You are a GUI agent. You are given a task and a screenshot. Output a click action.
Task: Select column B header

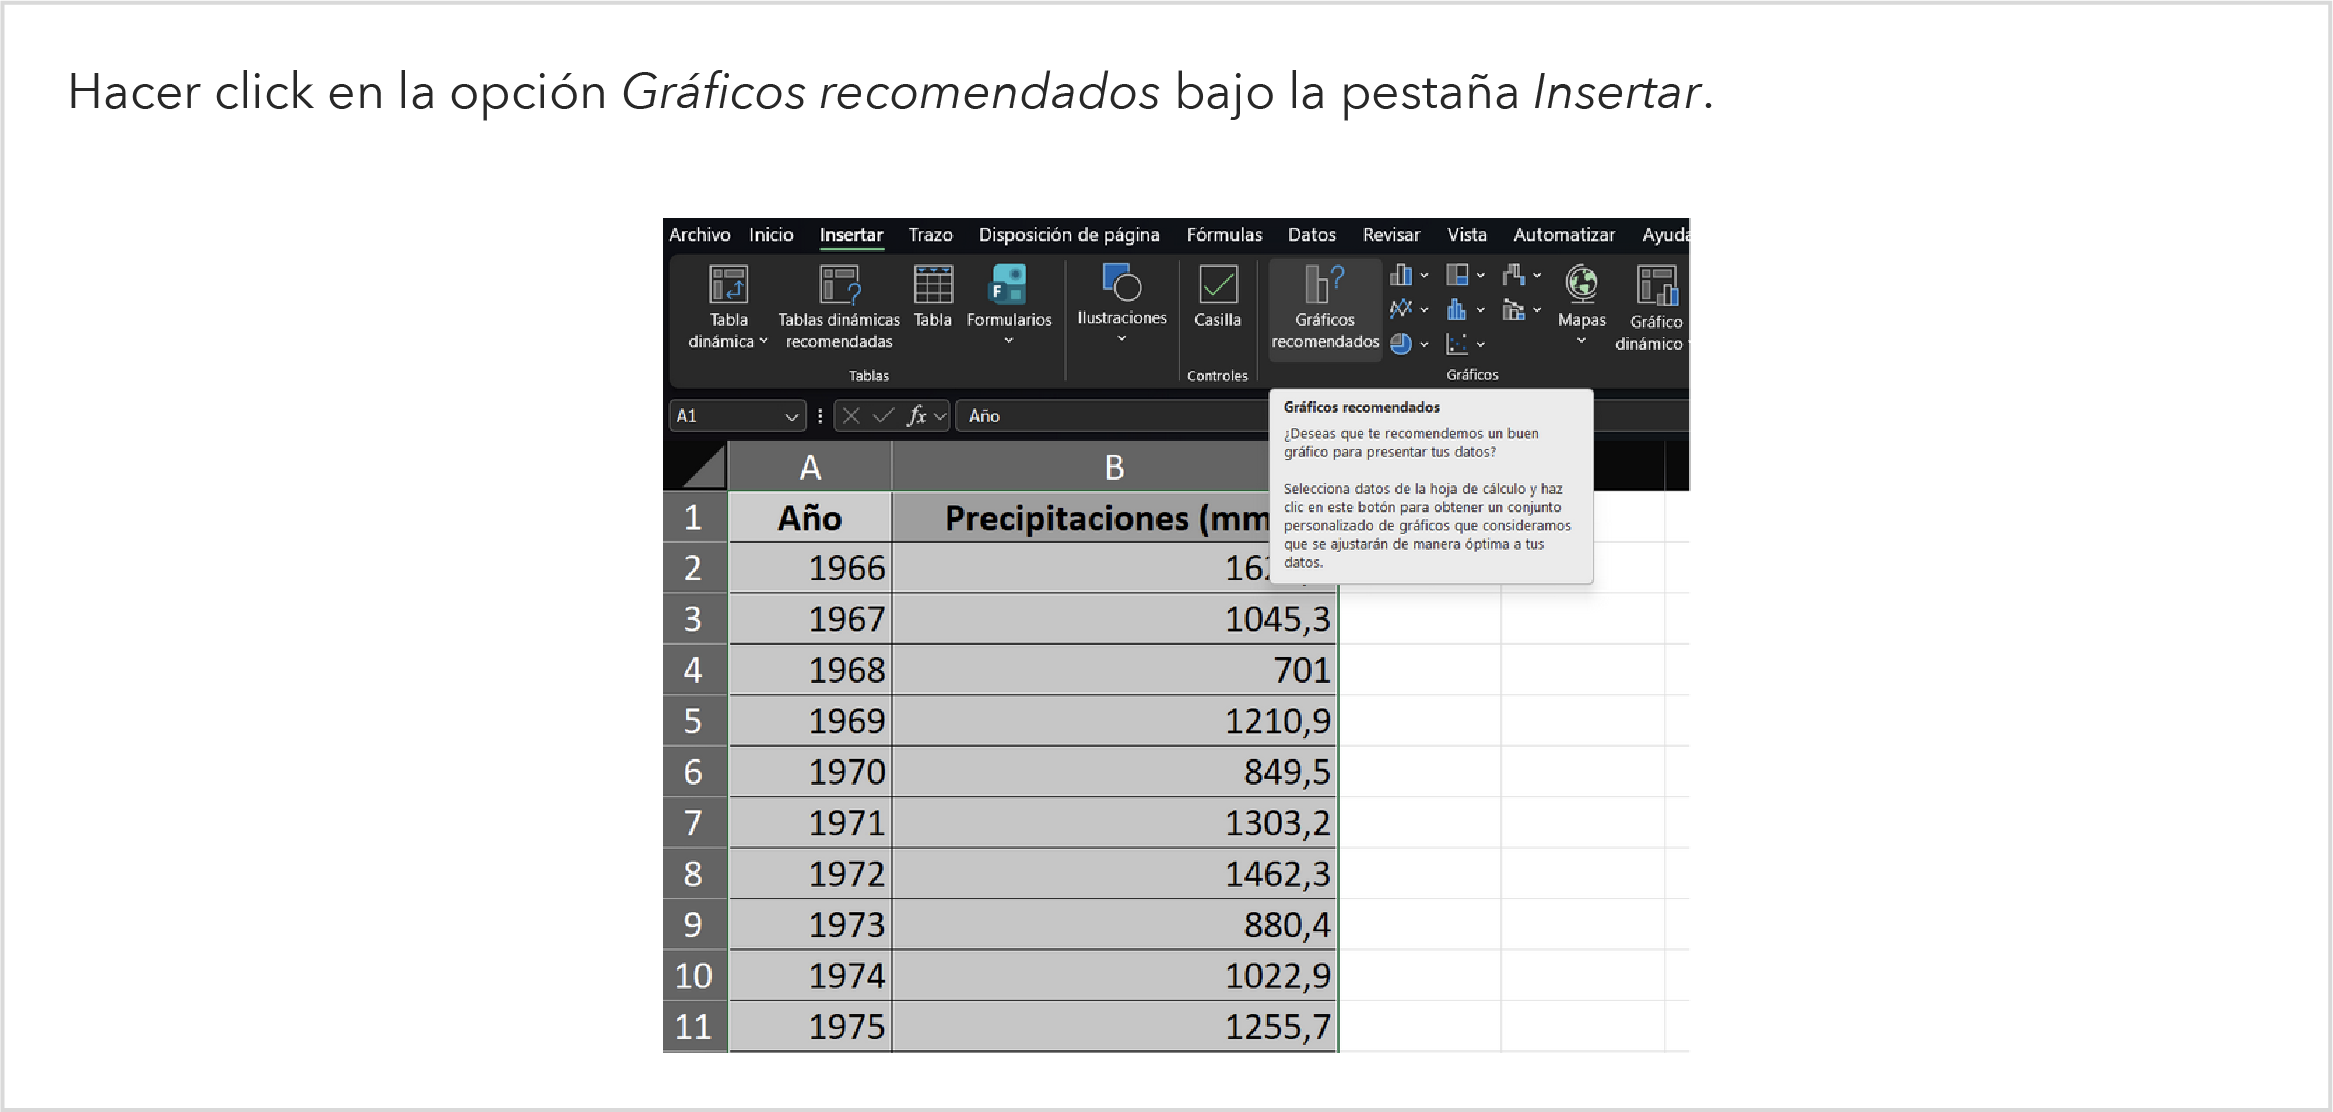click(1113, 467)
